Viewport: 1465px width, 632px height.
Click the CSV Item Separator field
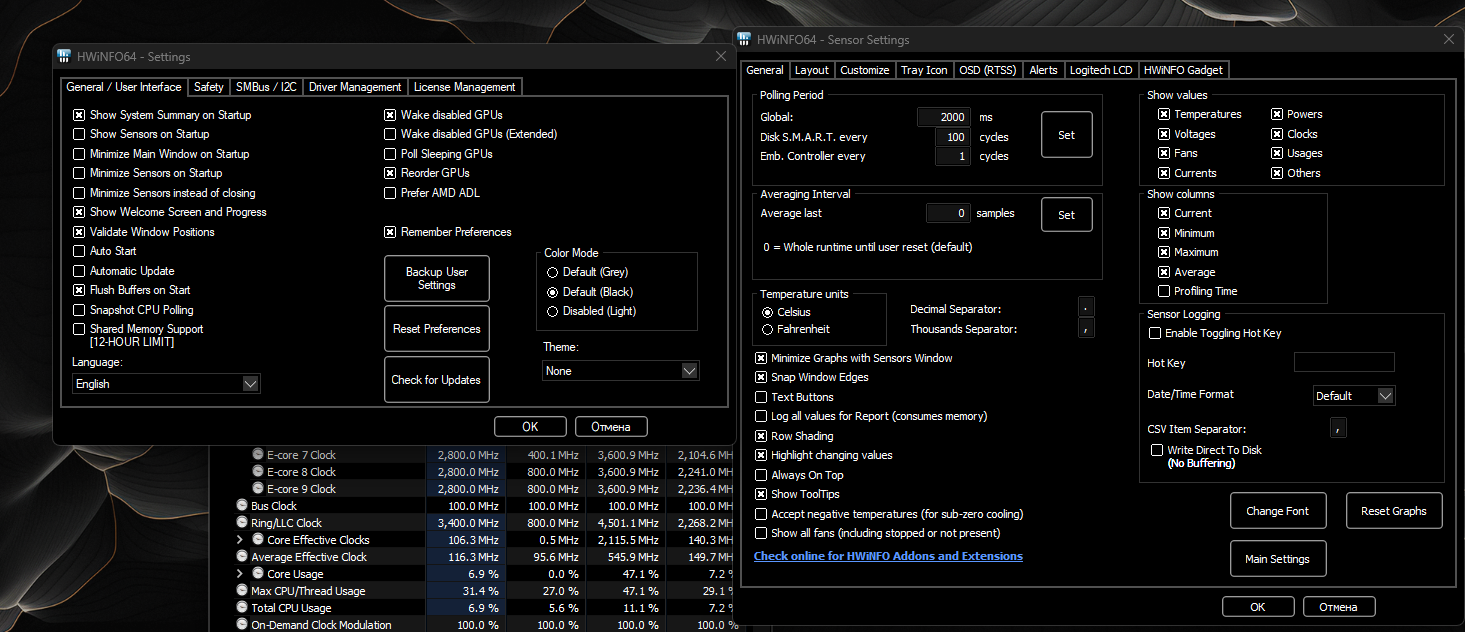[1339, 429]
